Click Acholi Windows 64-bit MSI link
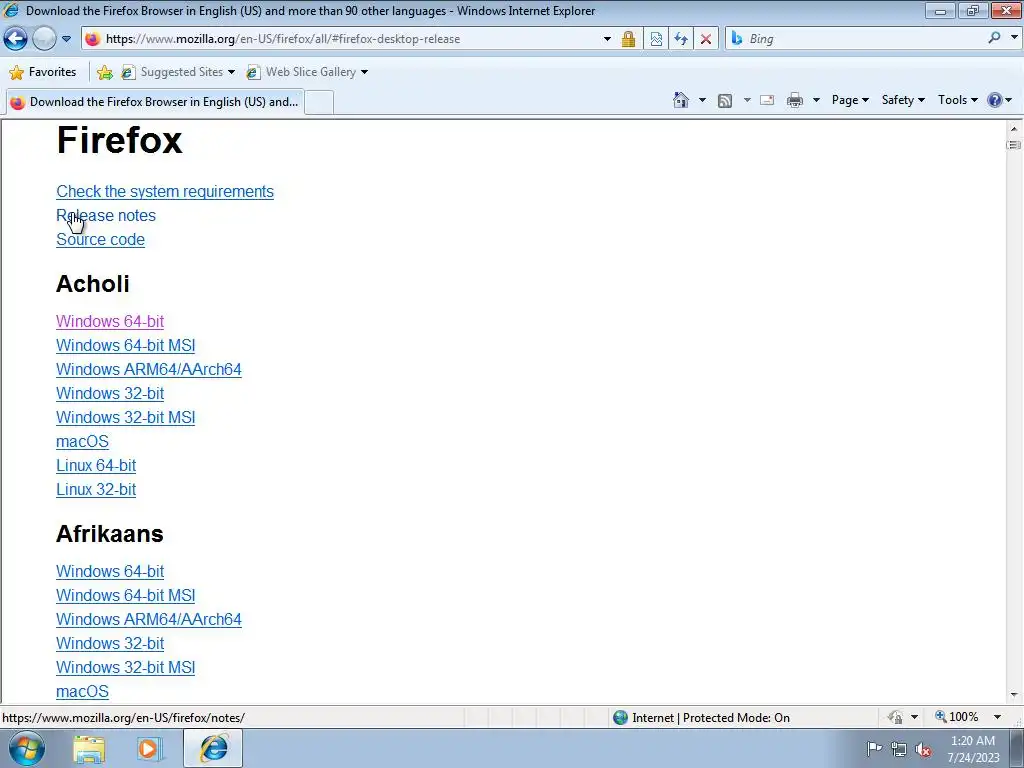Image resolution: width=1024 pixels, height=768 pixels. click(125, 345)
